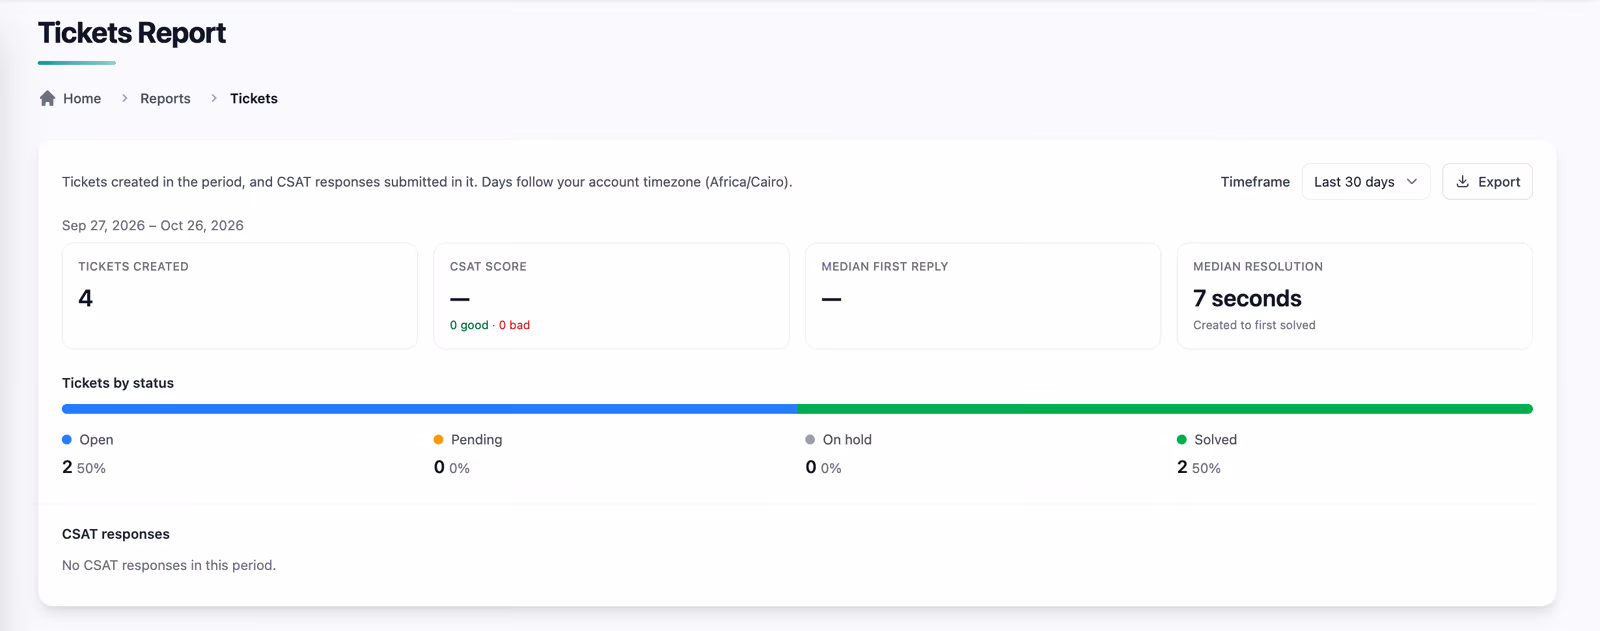Click the chevron separator before Tickets

[x=214, y=98]
